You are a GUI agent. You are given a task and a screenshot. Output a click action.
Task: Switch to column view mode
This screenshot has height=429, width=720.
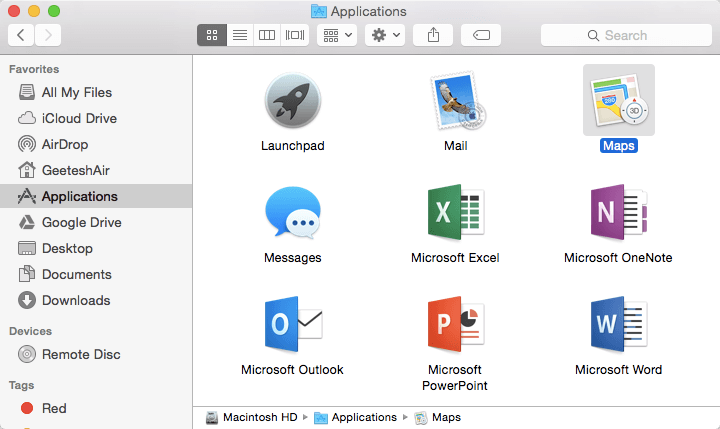[267, 35]
